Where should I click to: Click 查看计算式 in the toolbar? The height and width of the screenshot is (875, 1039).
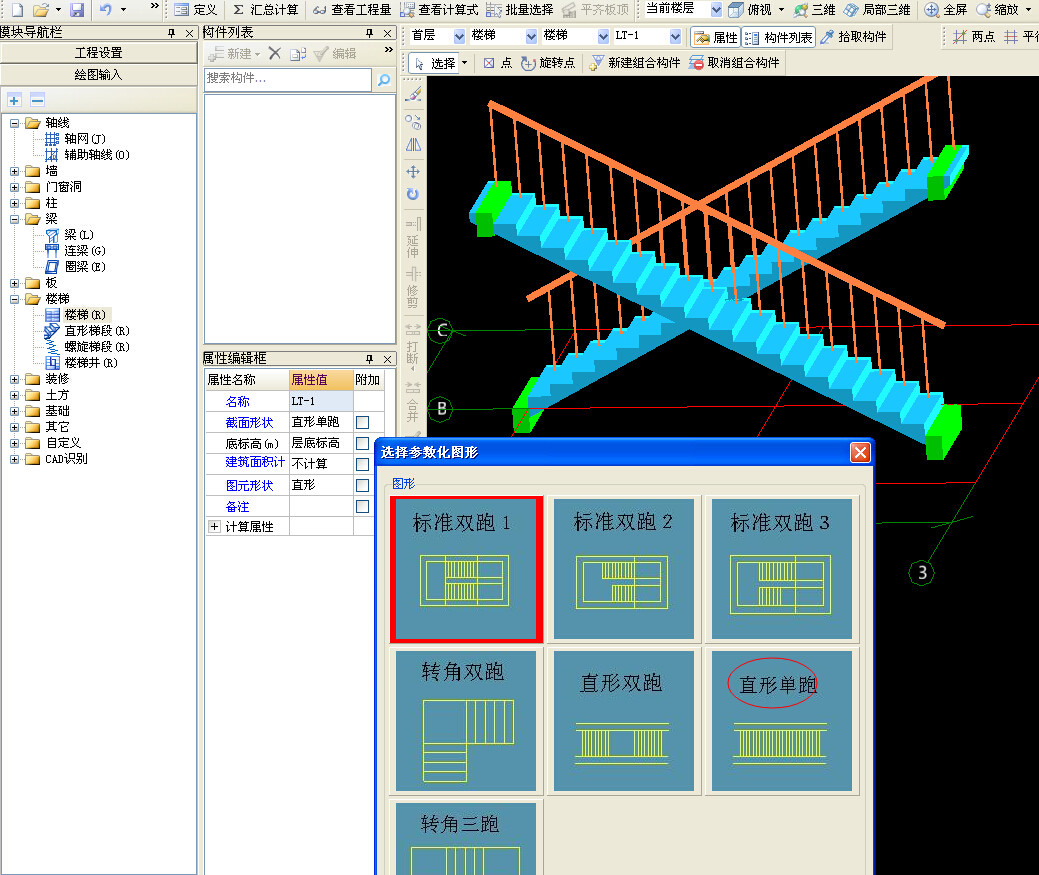point(440,10)
